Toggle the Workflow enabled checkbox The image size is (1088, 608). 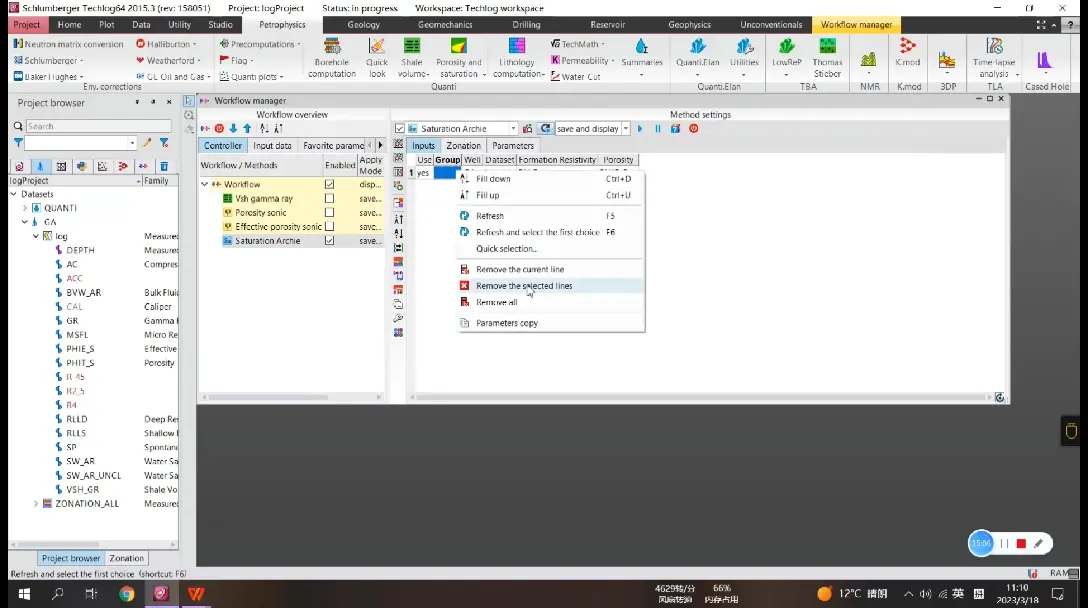click(x=330, y=185)
